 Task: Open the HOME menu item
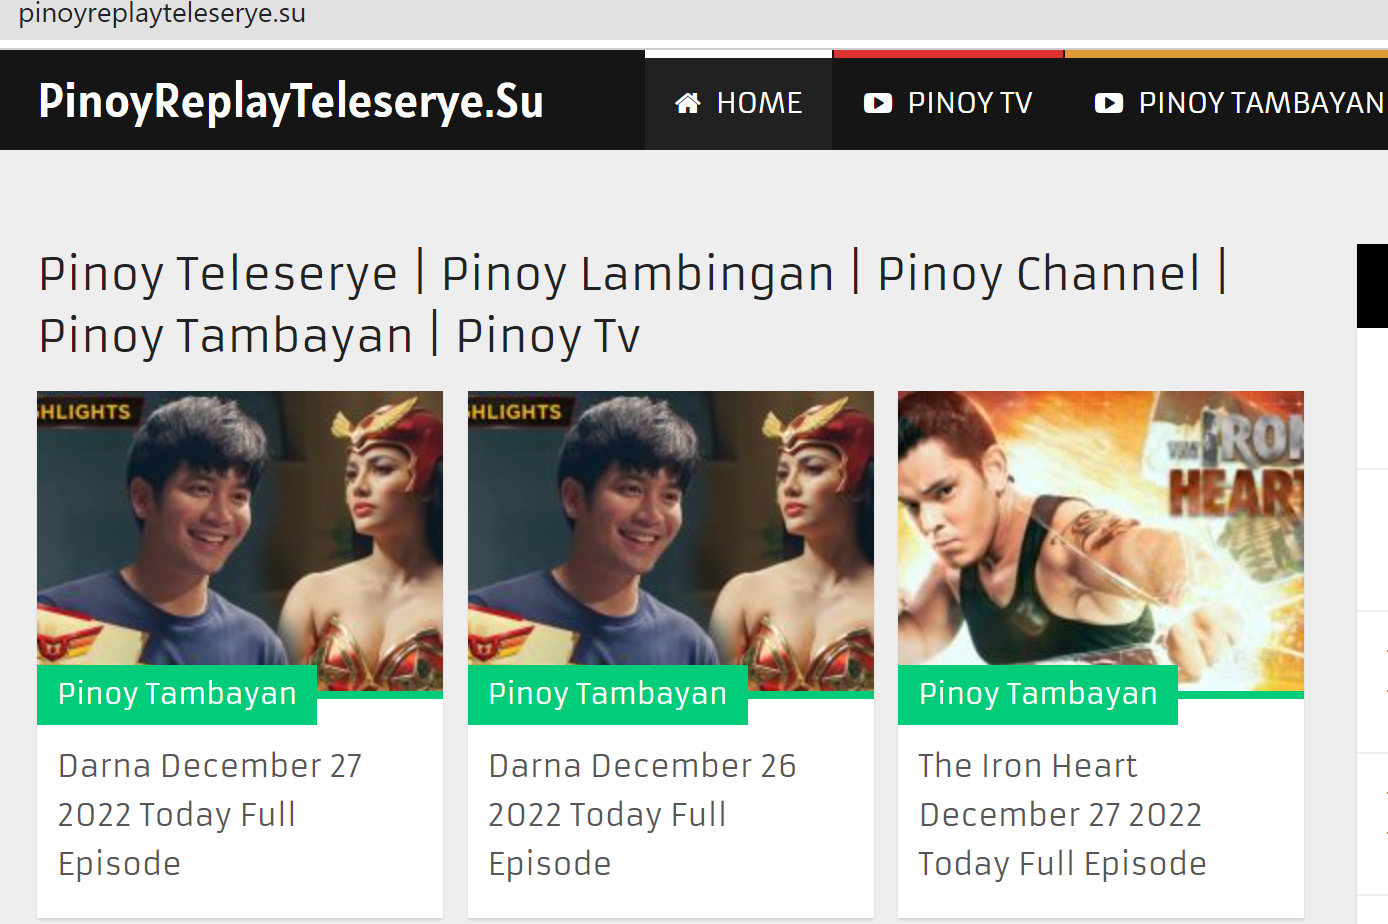(739, 103)
